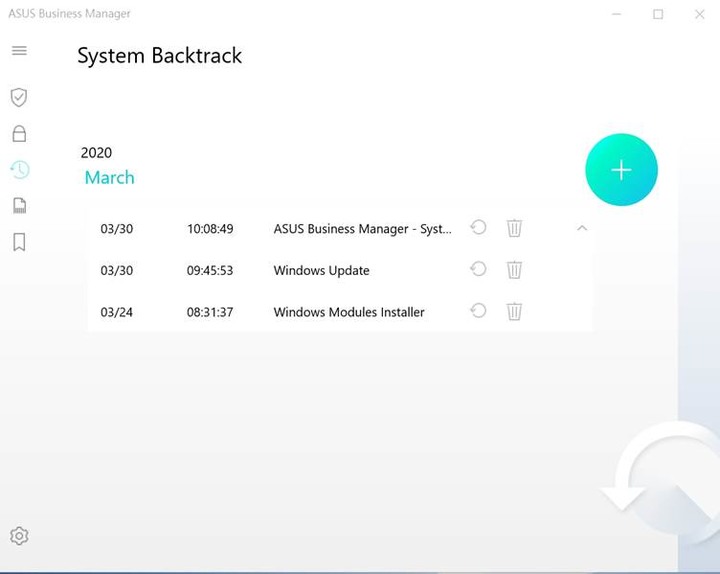The height and width of the screenshot is (574, 720).
Task: Open the shield security section in sidebar
Action: click(19, 97)
